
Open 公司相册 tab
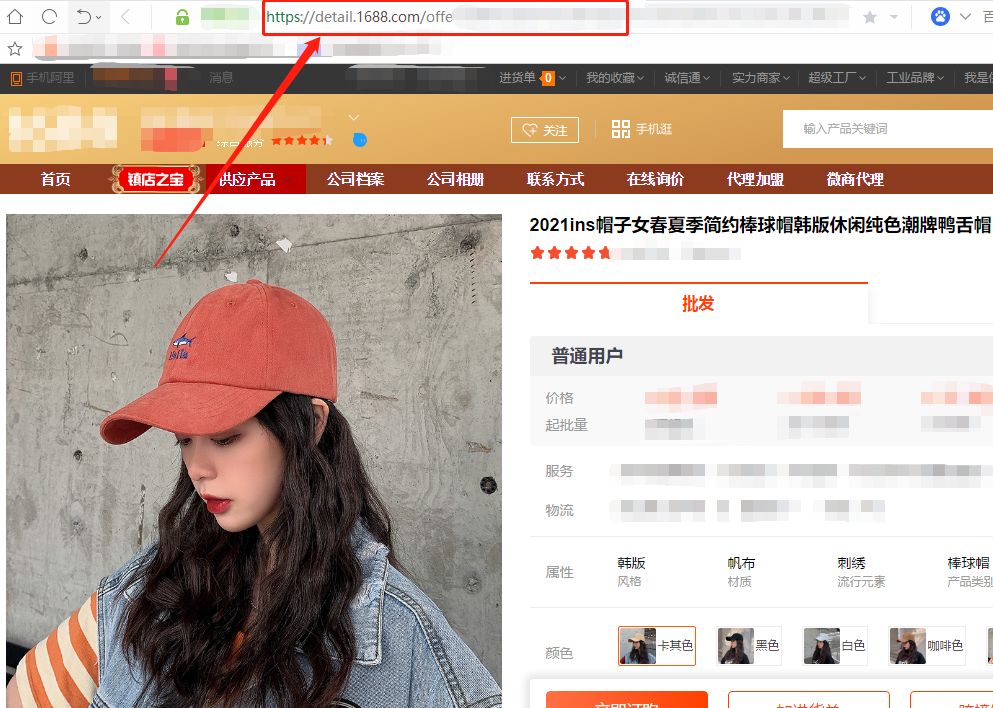[455, 179]
